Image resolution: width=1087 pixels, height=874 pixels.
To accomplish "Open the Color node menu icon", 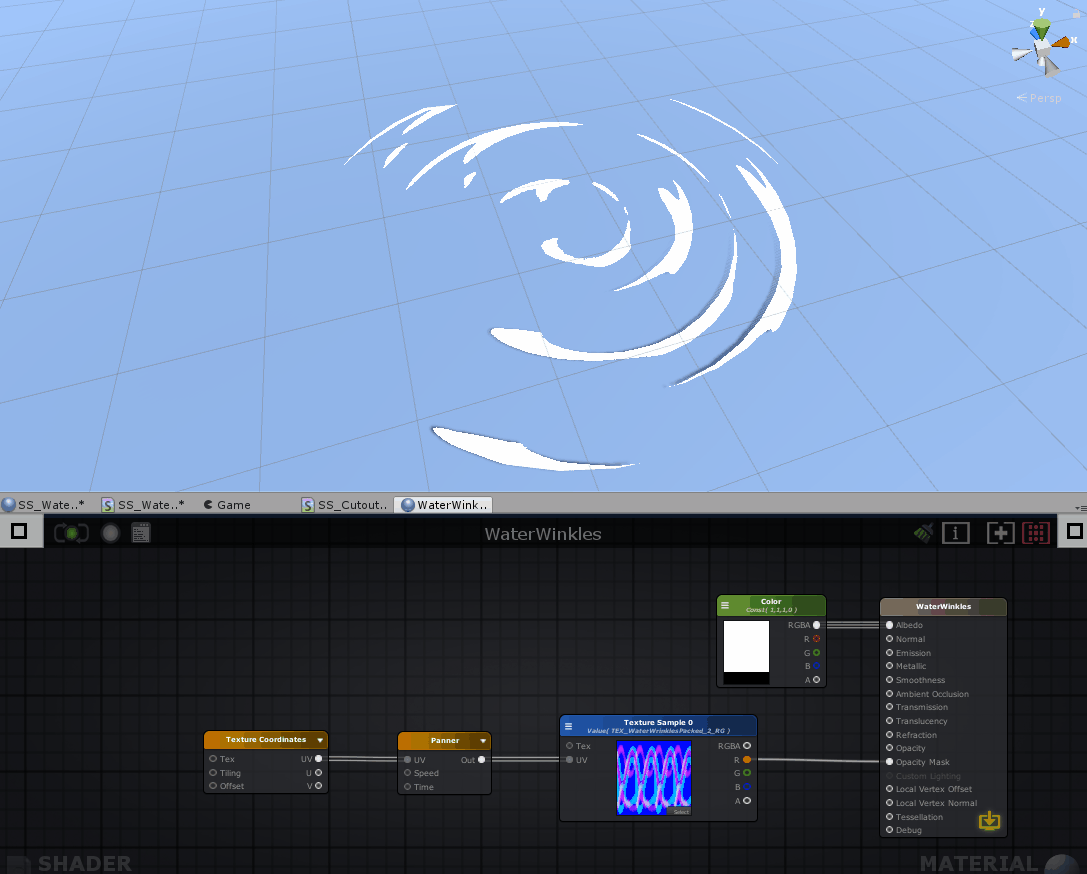I will pyautogui.click(x=725, y=606).
